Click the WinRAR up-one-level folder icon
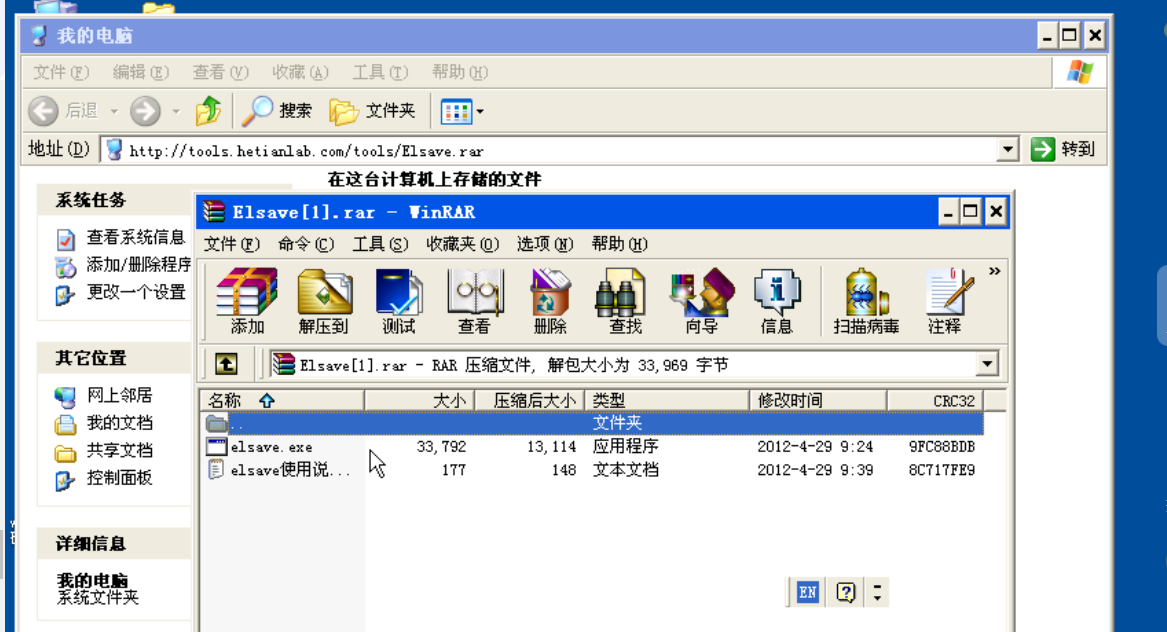1167x632 pixels. coord(226,364)
